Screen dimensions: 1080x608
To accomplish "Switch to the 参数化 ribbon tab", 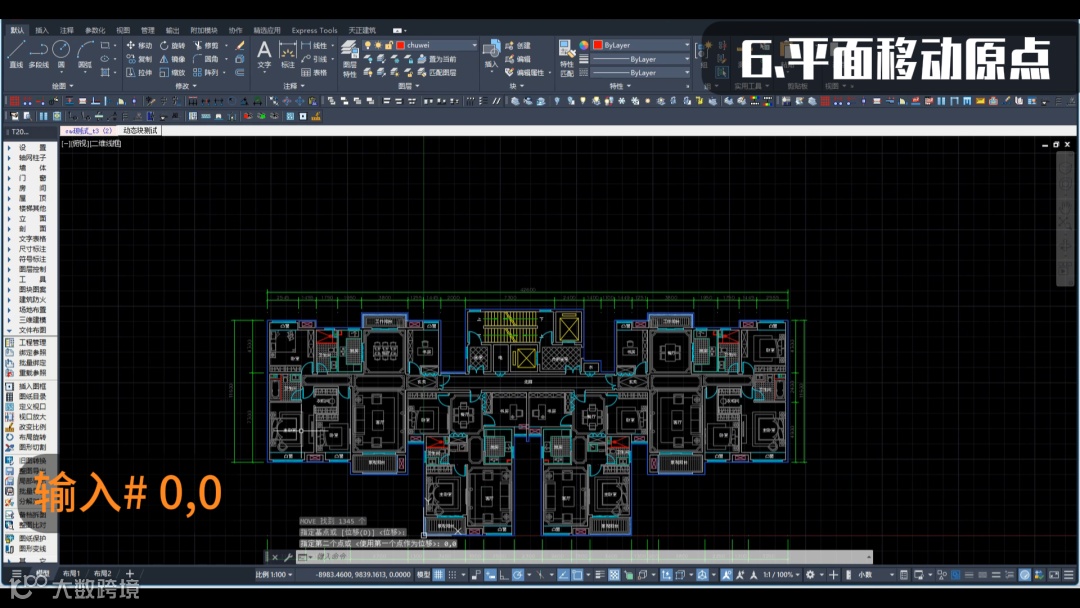I will pos(95,30).
